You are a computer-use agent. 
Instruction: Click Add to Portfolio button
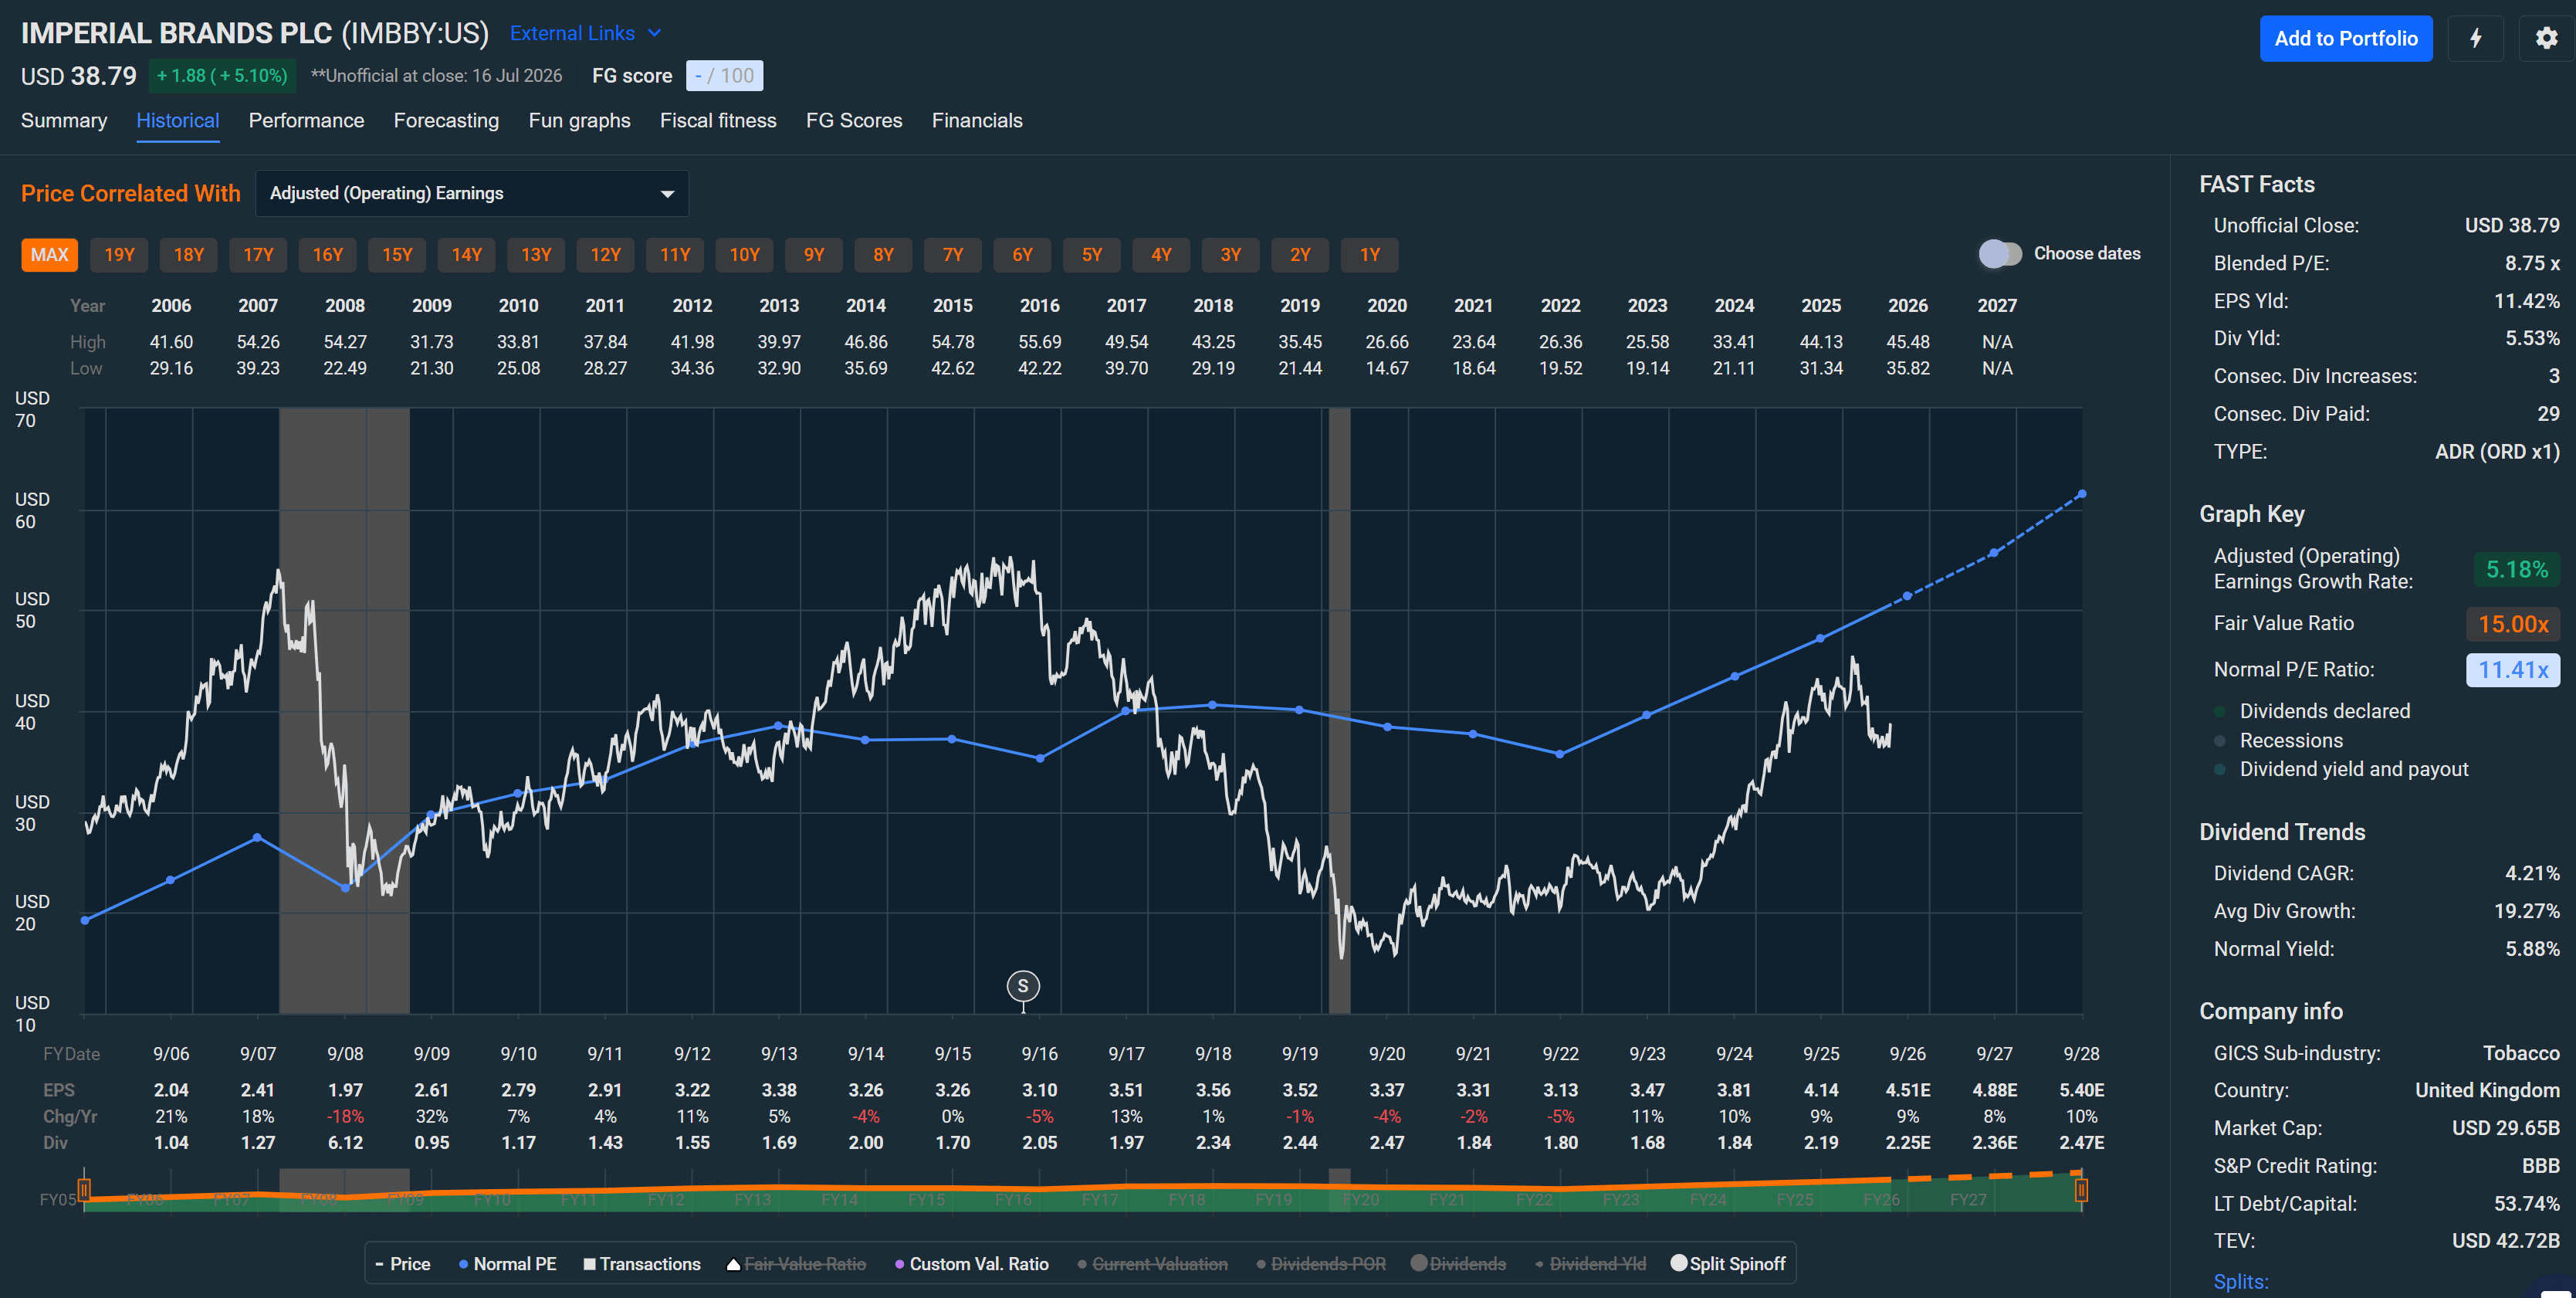(x=2345, y=38)
